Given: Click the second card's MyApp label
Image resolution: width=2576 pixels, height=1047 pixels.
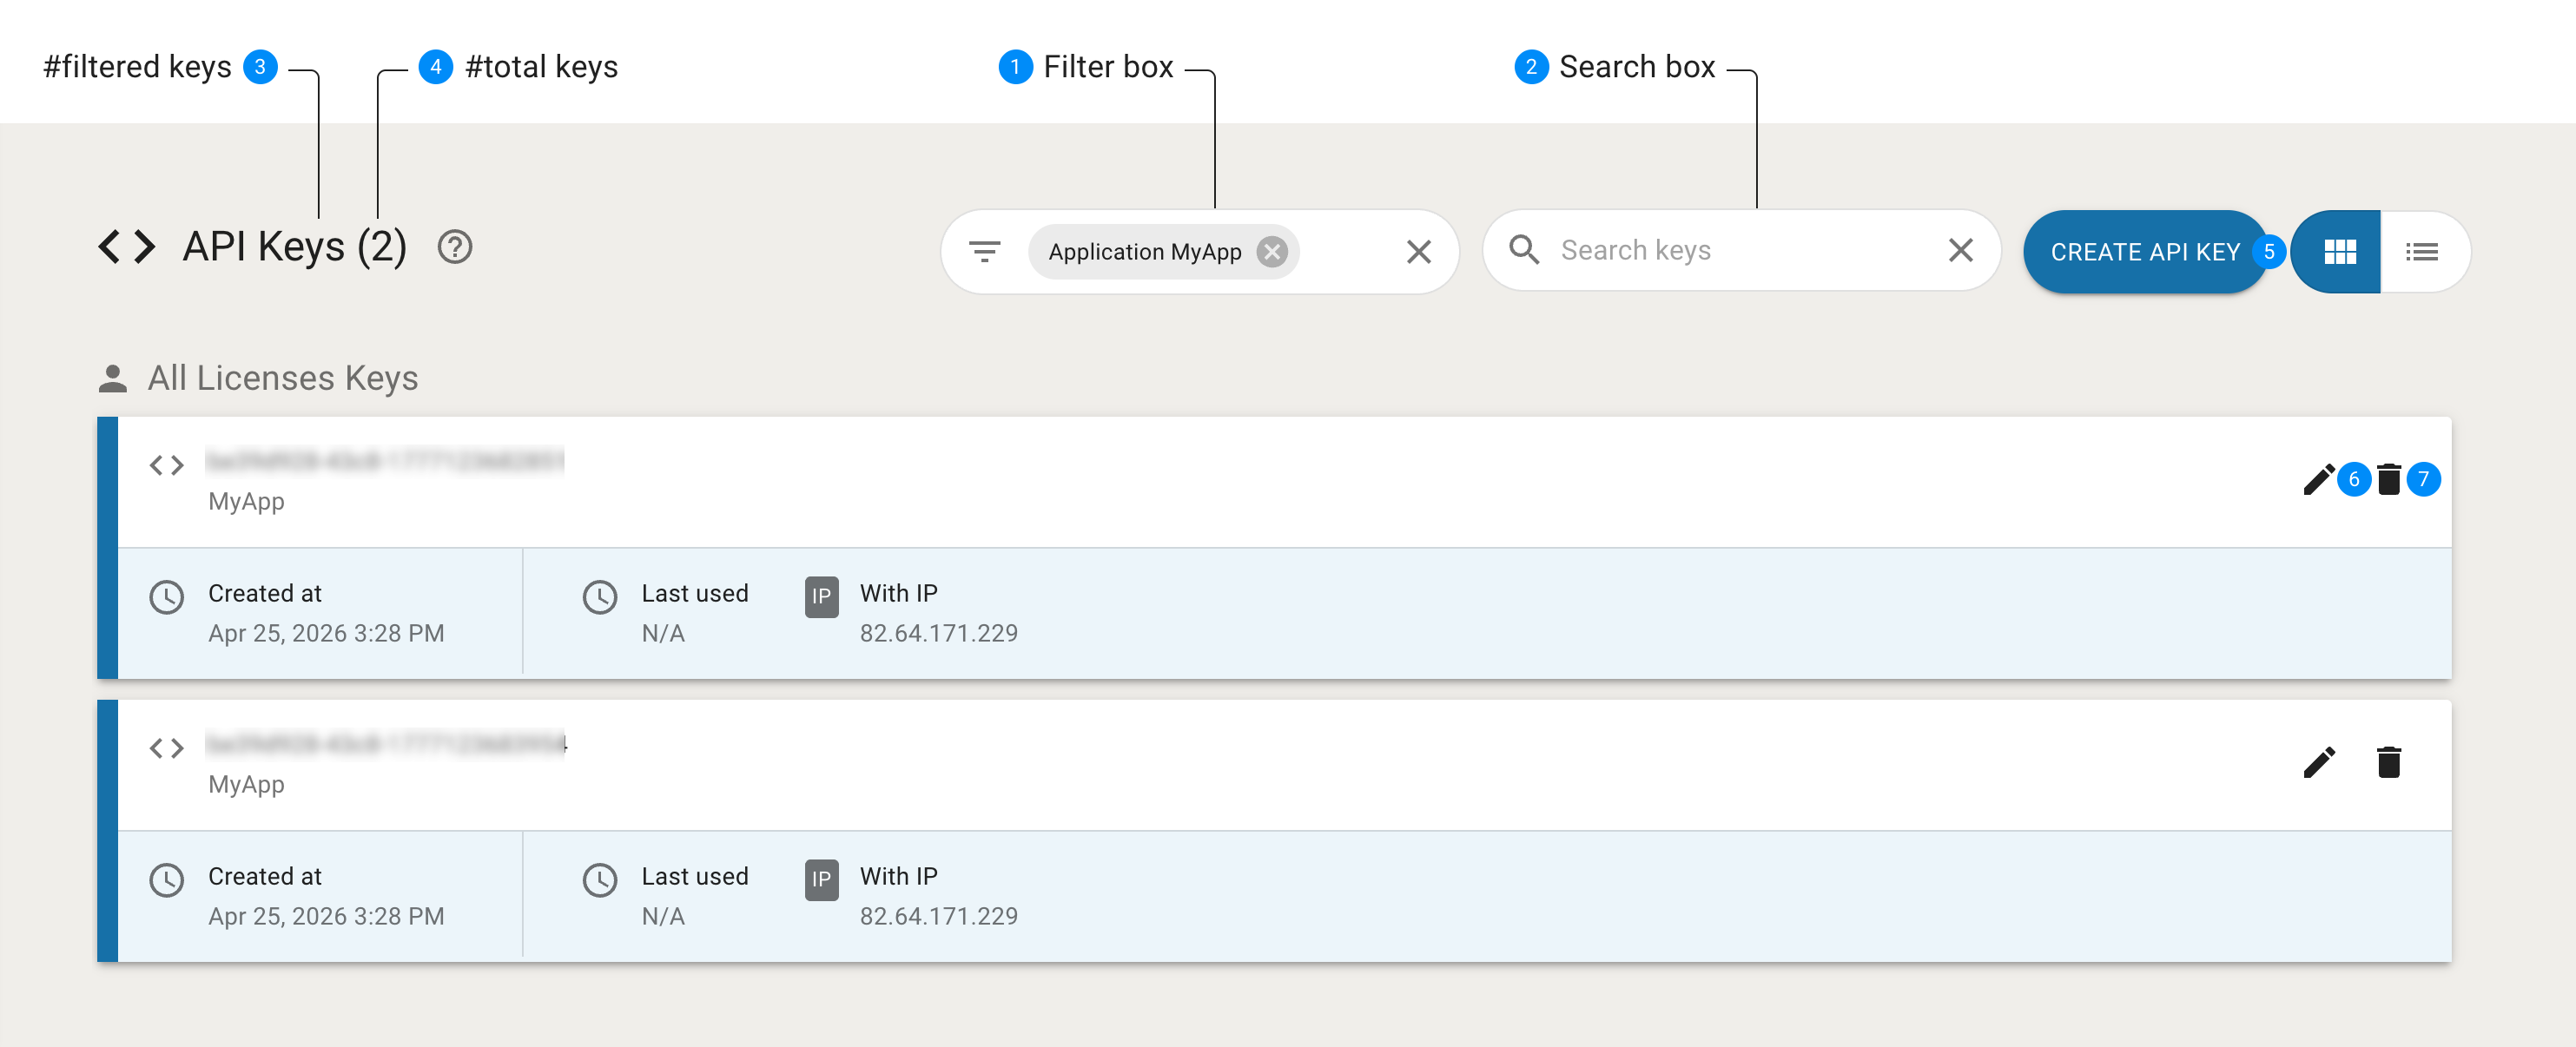Looking at the screenshot, I should click(246, 785).
